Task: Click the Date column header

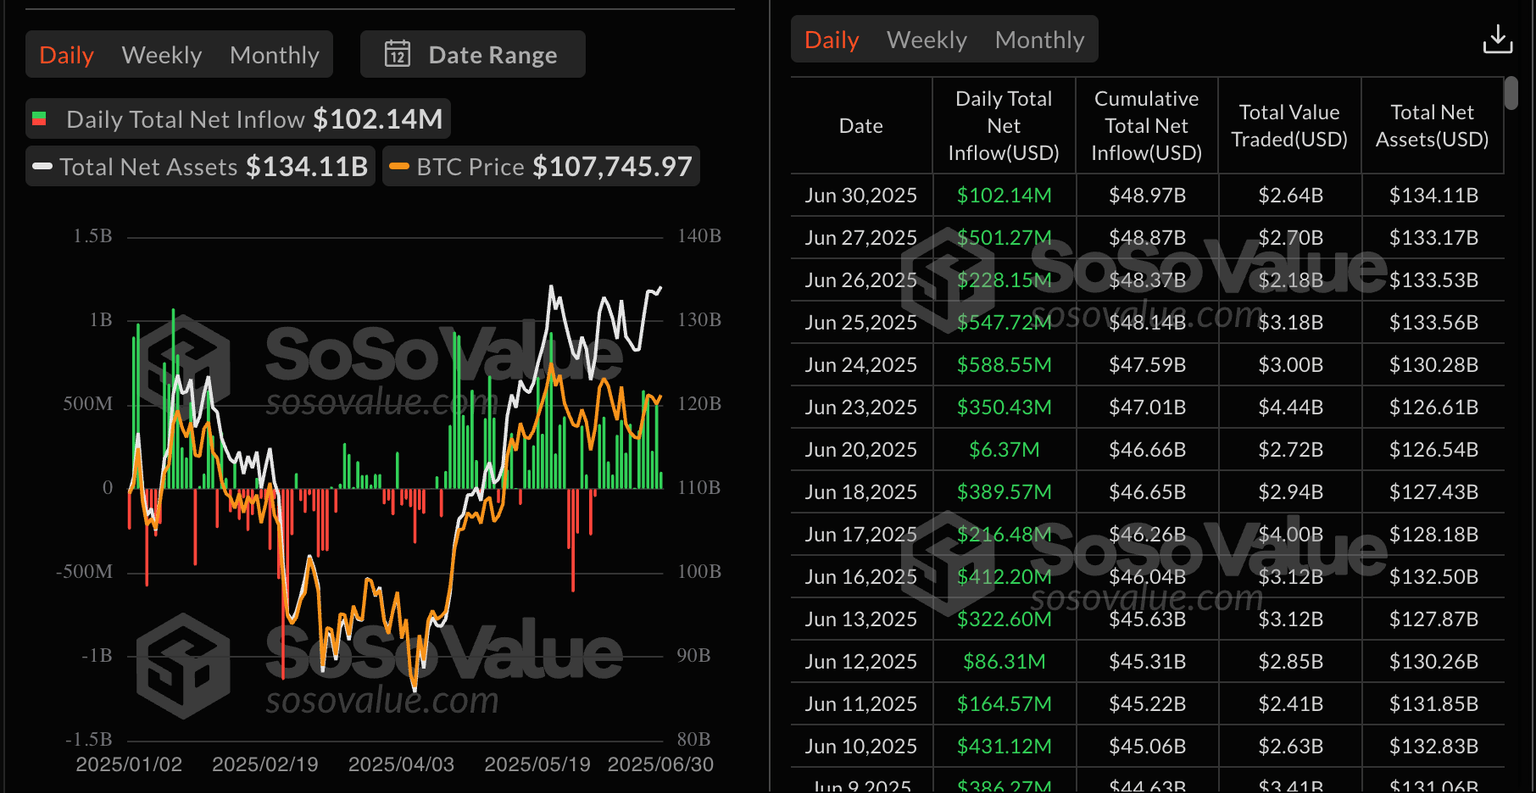Action: [861, 126]
